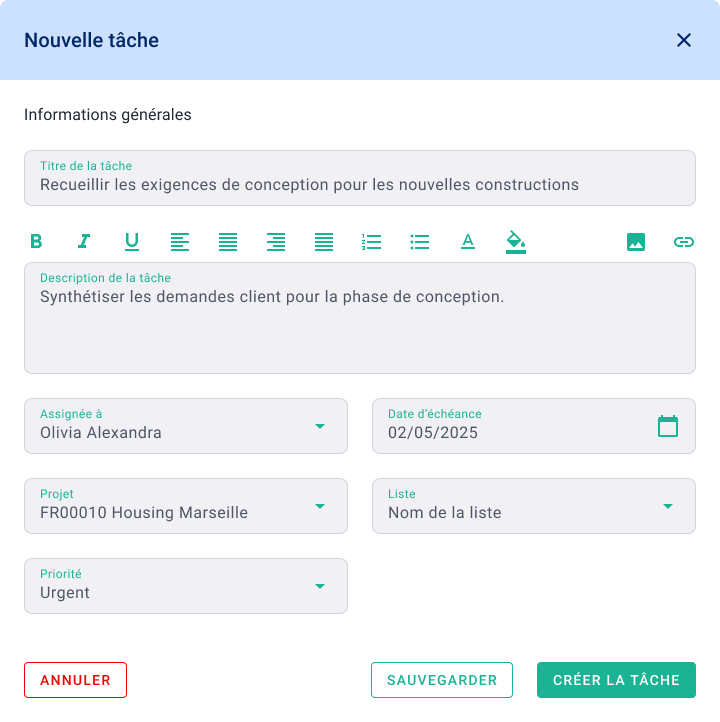This screenshot has width=720, height=722.
Task: Insert a bulleted list
Action: click(420, 241)
